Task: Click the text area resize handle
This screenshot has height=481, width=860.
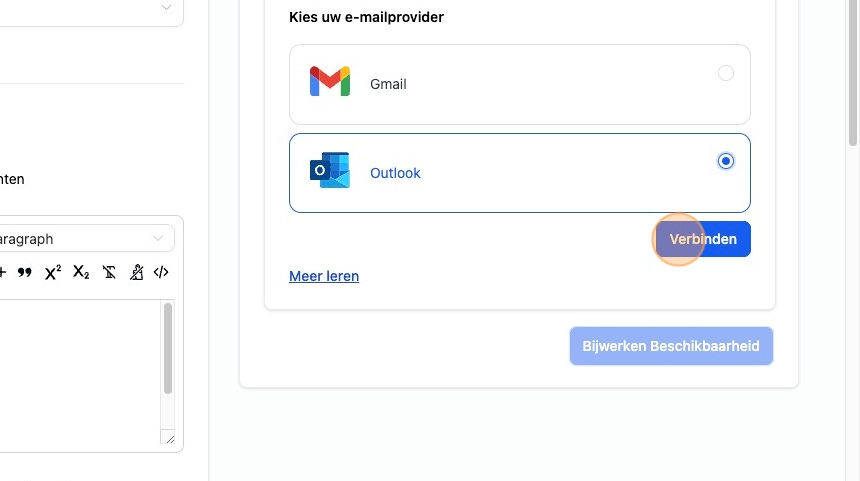Action: [169, 439]
